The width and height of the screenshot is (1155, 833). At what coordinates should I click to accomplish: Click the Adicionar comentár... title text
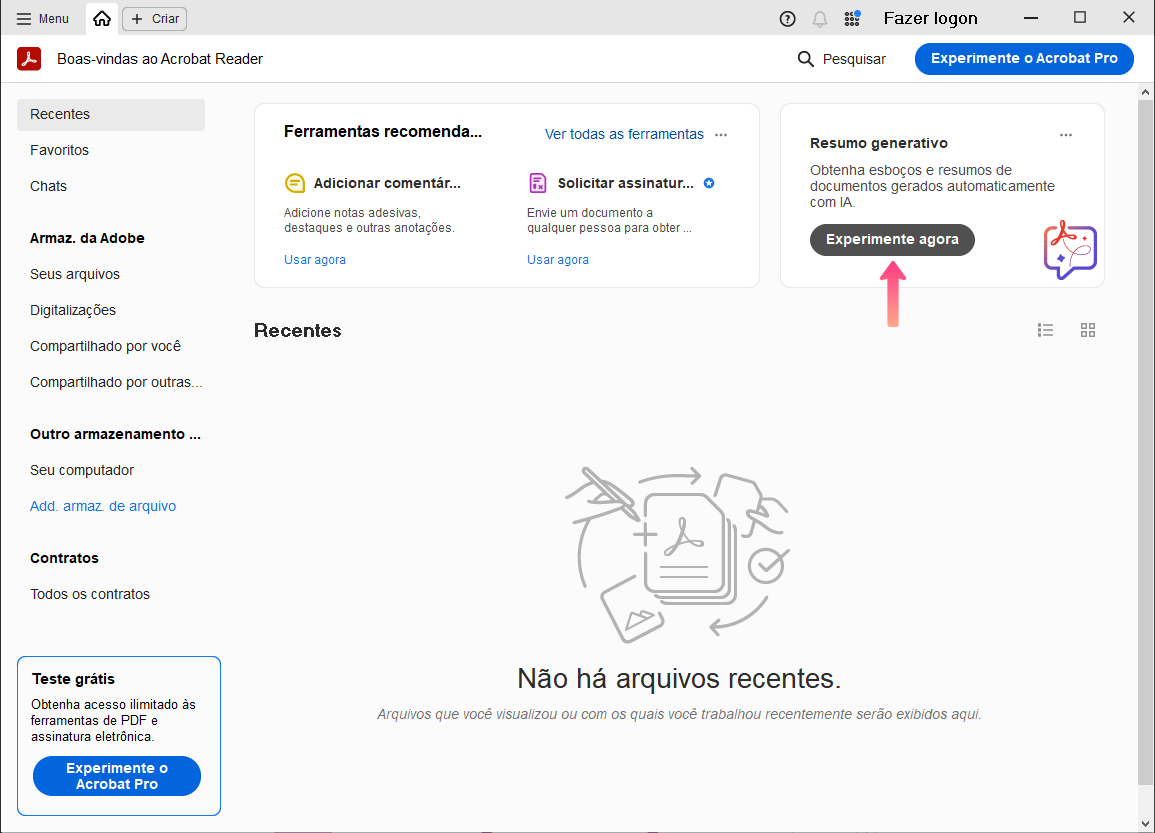click(x=387, y=183)
